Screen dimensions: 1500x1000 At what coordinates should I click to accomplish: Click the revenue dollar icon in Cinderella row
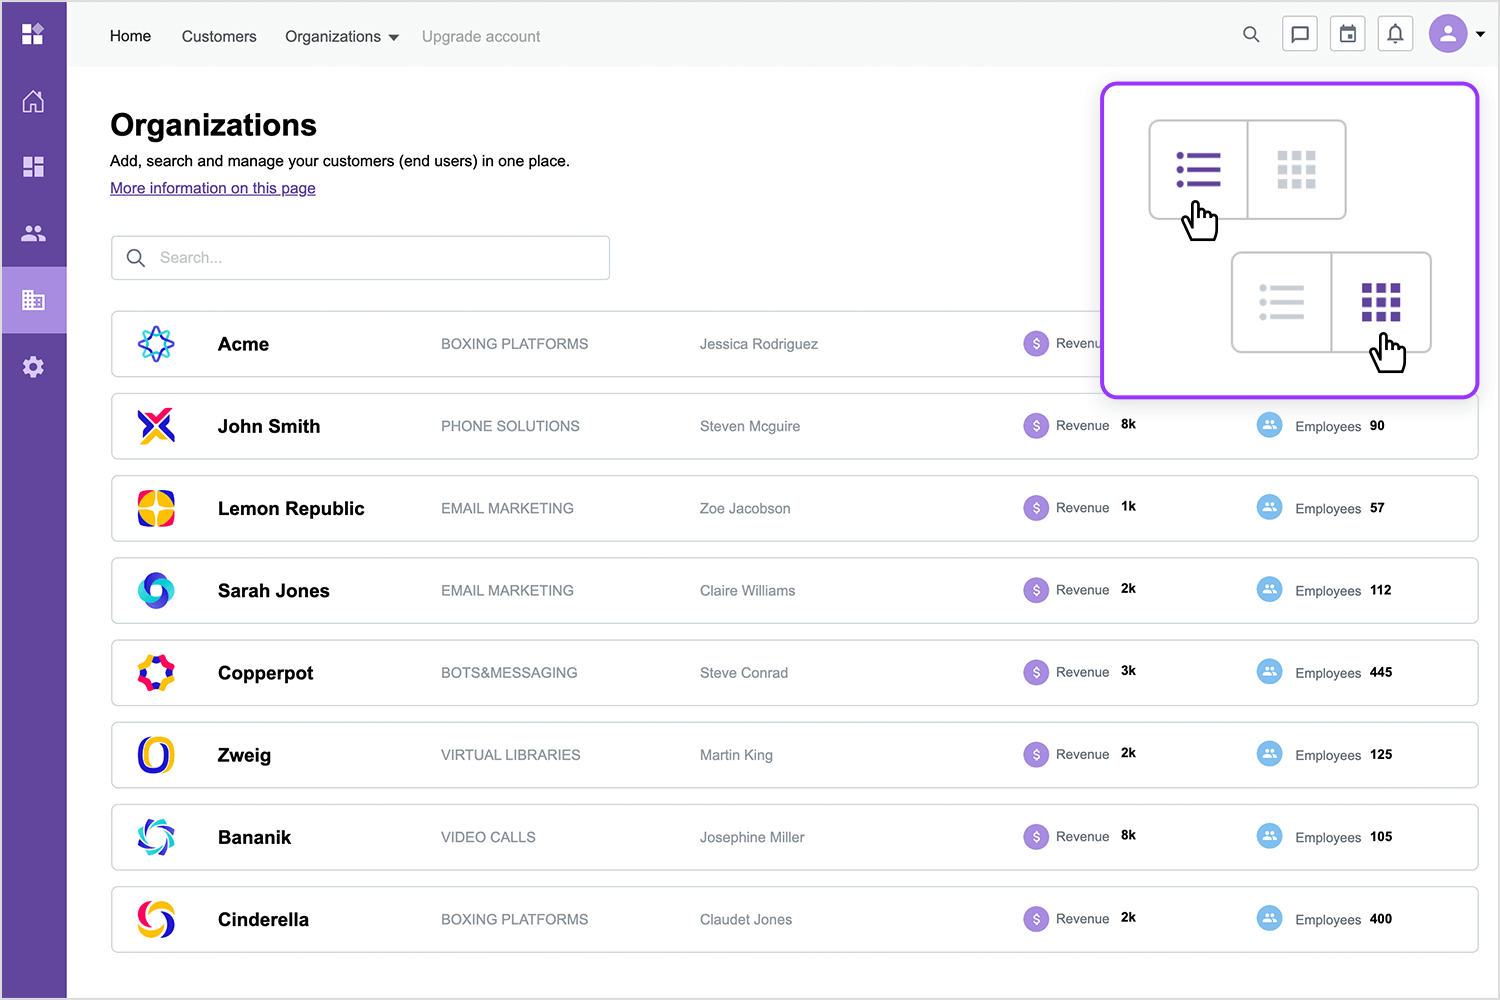point(1036,919)
